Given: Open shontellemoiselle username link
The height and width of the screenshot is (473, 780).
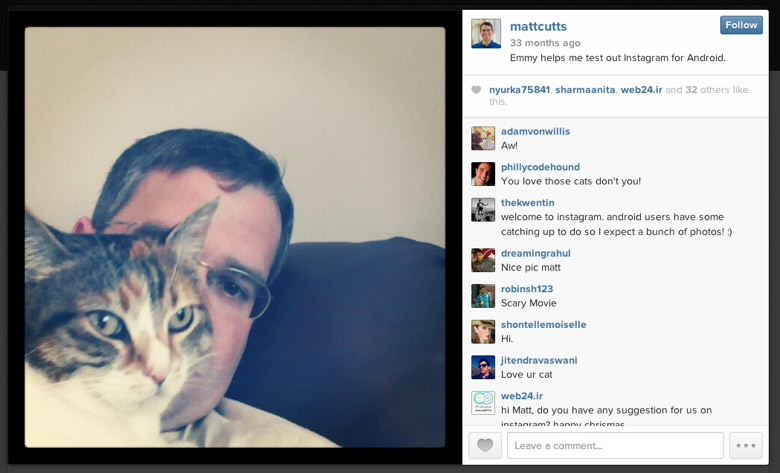Looking at the screenshot, I should click(x=544, y=325).
